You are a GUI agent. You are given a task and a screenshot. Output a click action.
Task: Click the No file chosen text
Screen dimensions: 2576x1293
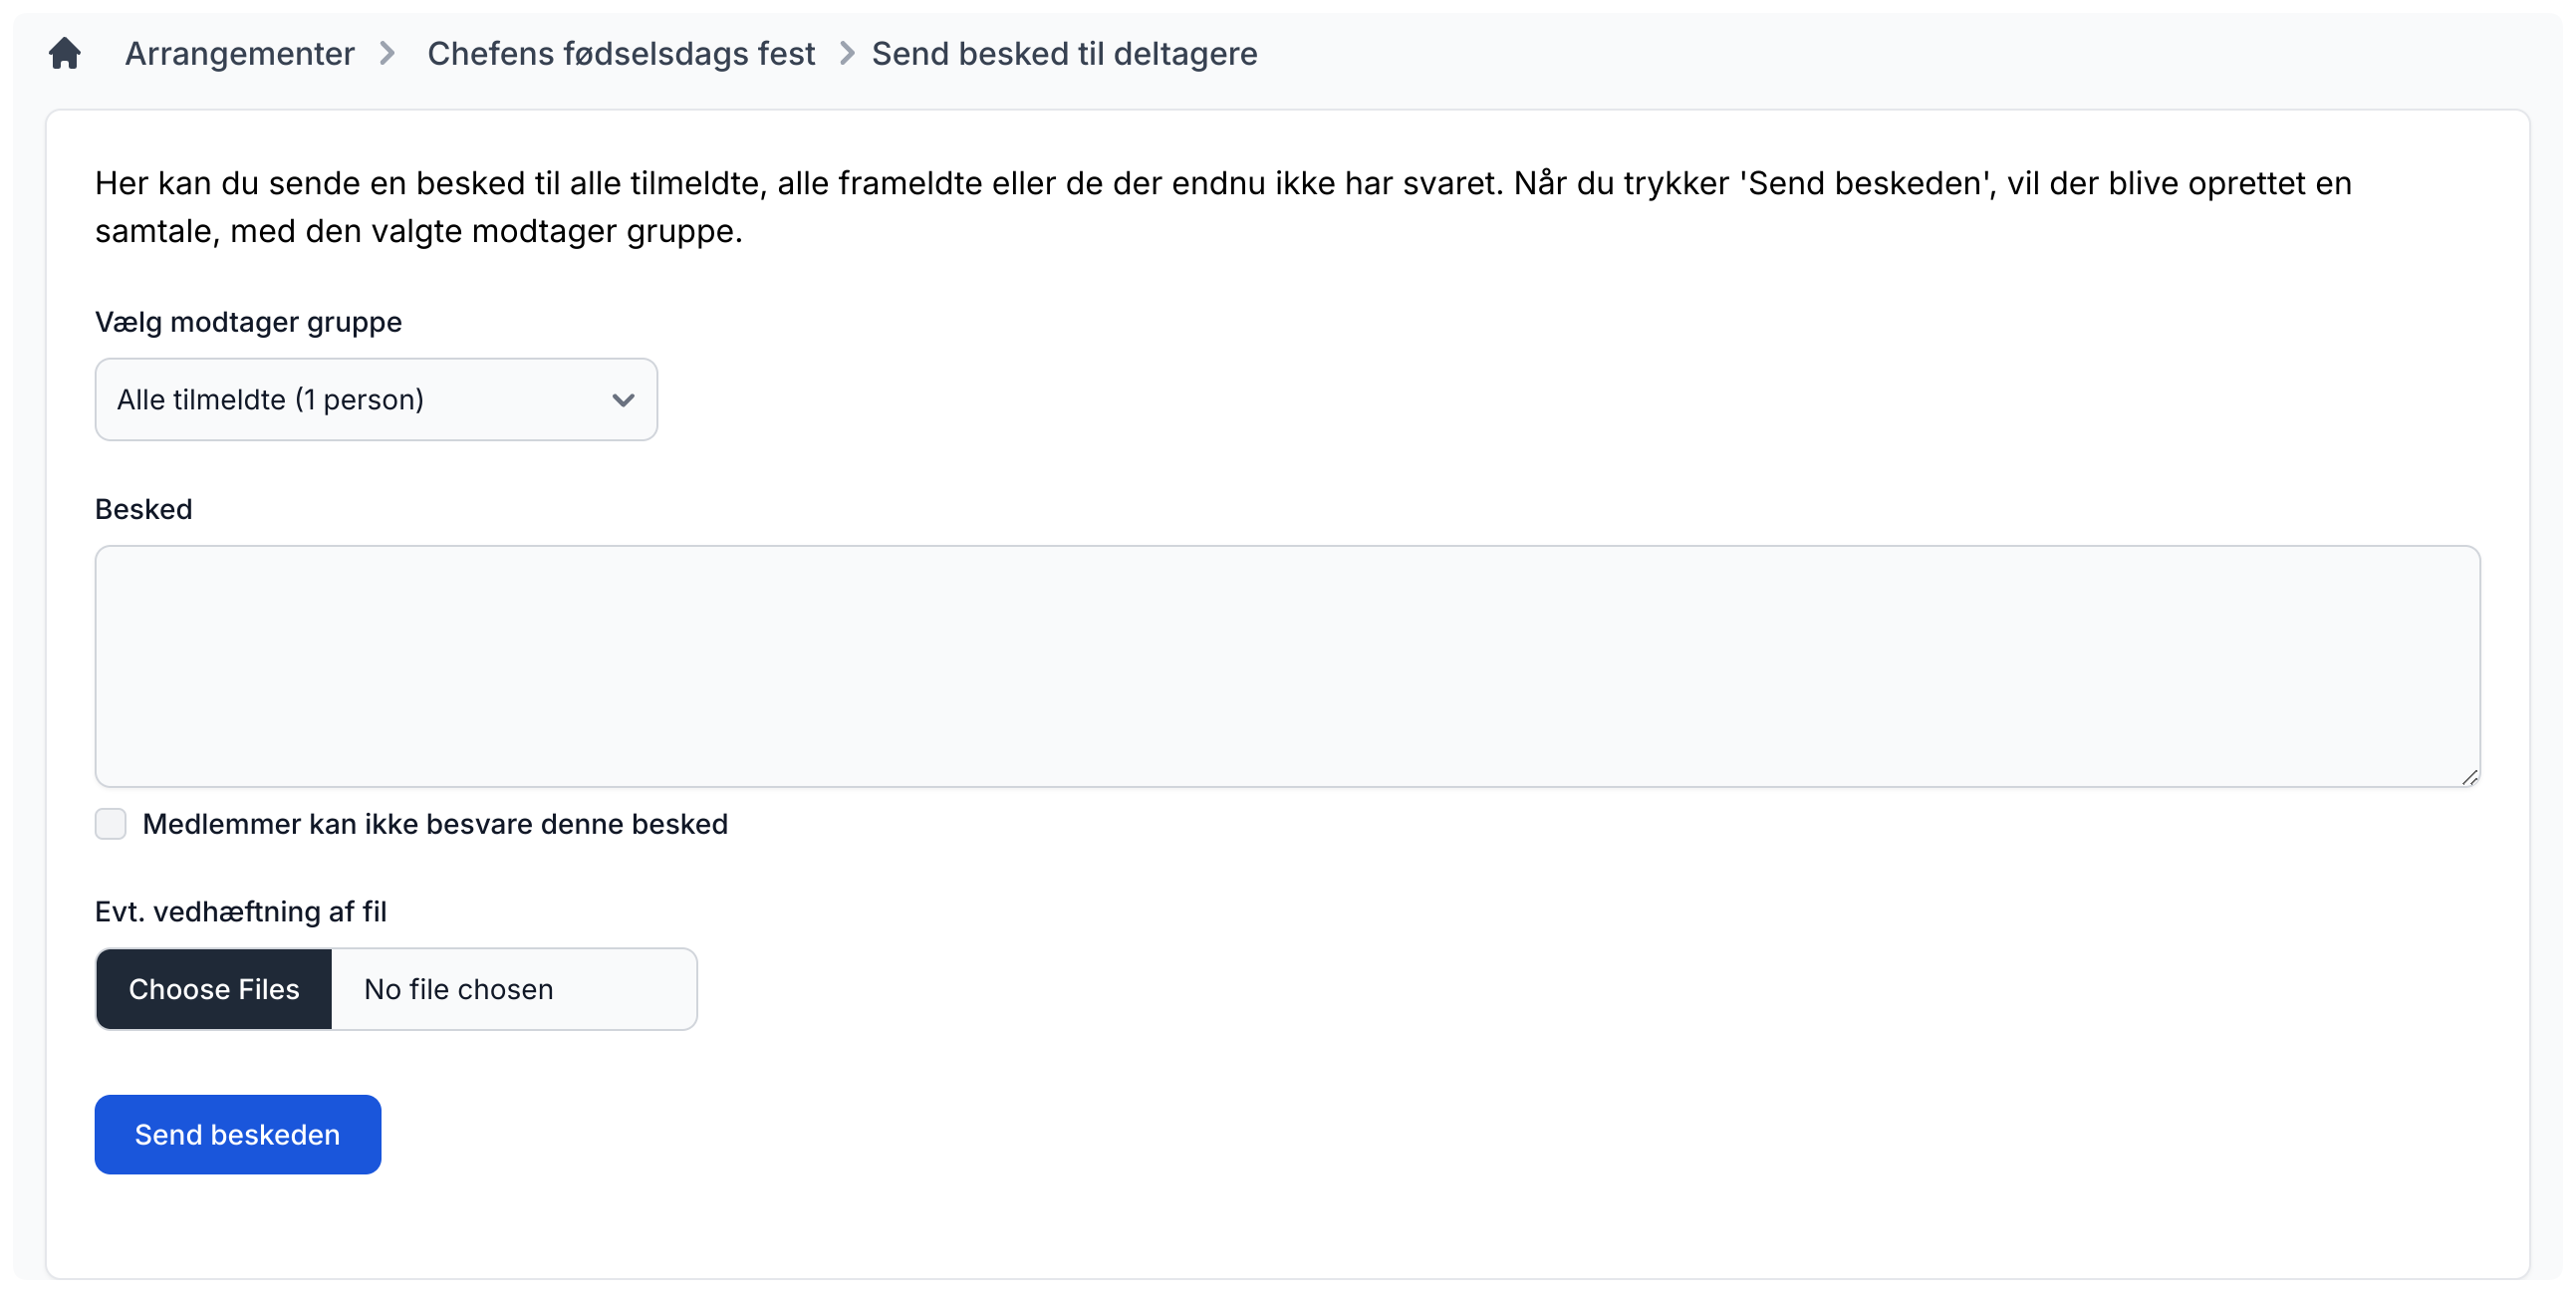(458, 989)
